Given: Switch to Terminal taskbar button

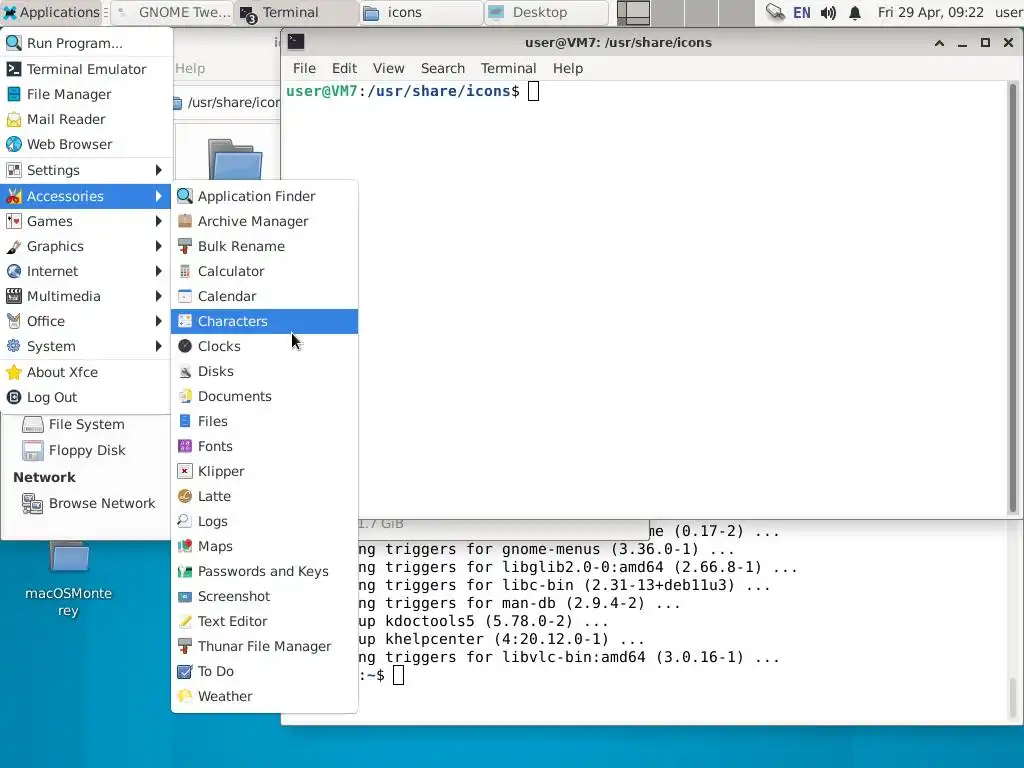Looking at the screenshot, I should pos(297,12).
